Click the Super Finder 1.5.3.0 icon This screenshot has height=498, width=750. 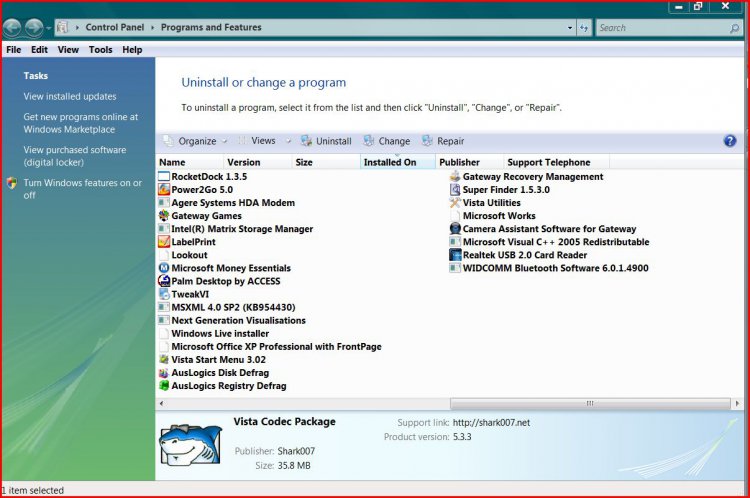[x=455, y=189]
